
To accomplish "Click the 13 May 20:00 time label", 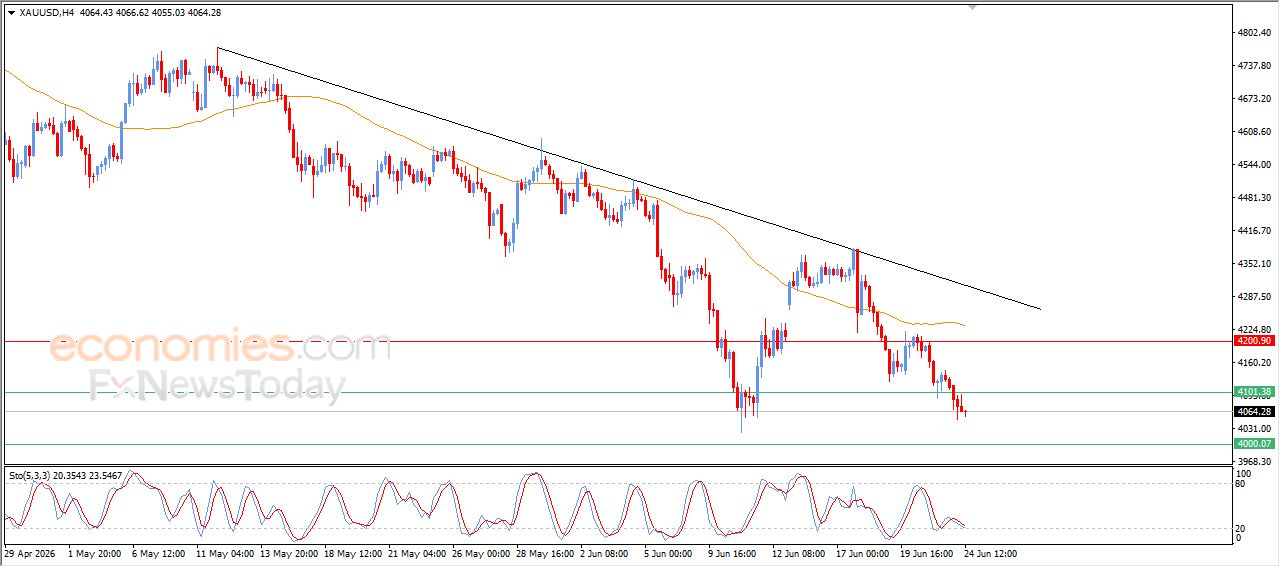I will (289, 553).
